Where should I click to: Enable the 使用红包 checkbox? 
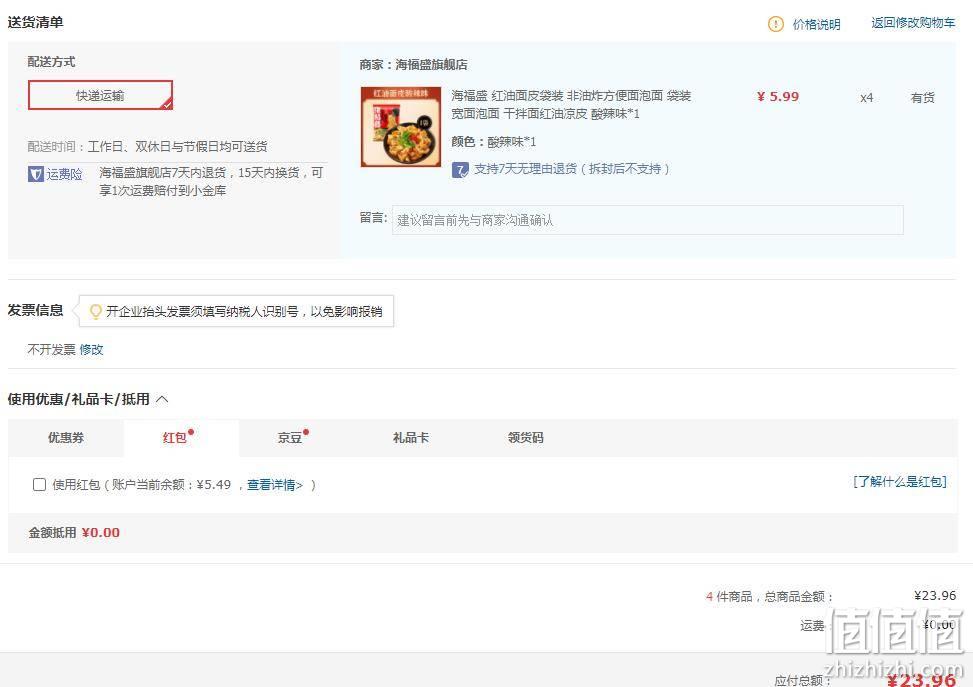pyautogui.click(x=39, y=484)
